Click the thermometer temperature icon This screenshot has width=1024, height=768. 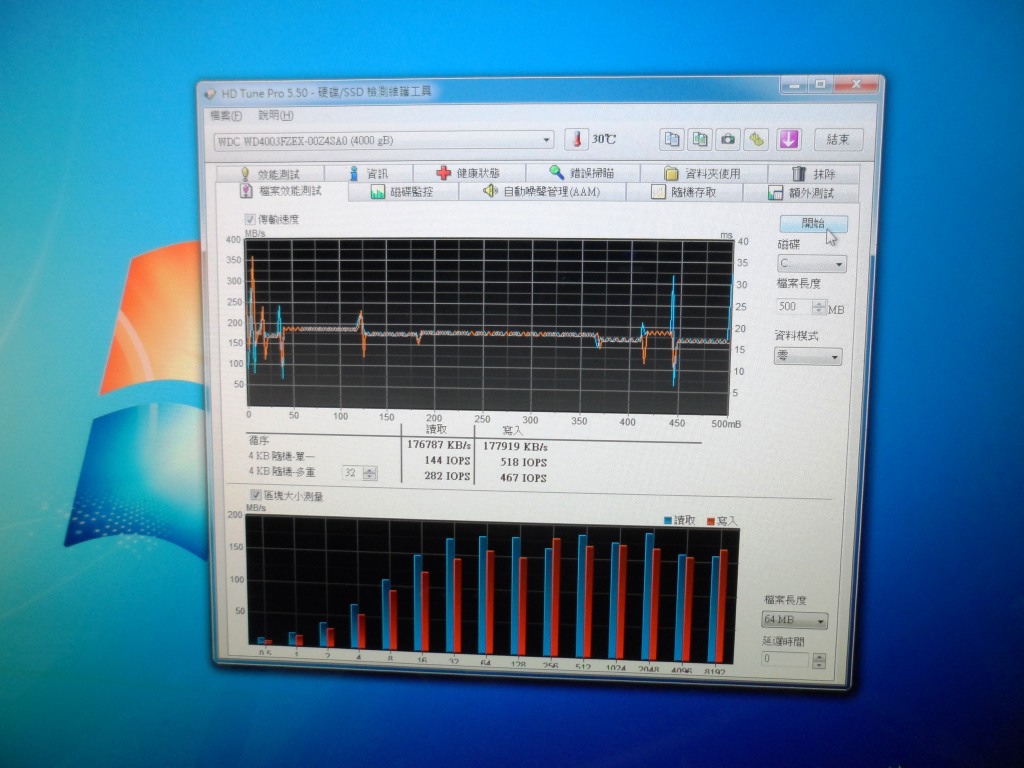click(x=576, y=139)
